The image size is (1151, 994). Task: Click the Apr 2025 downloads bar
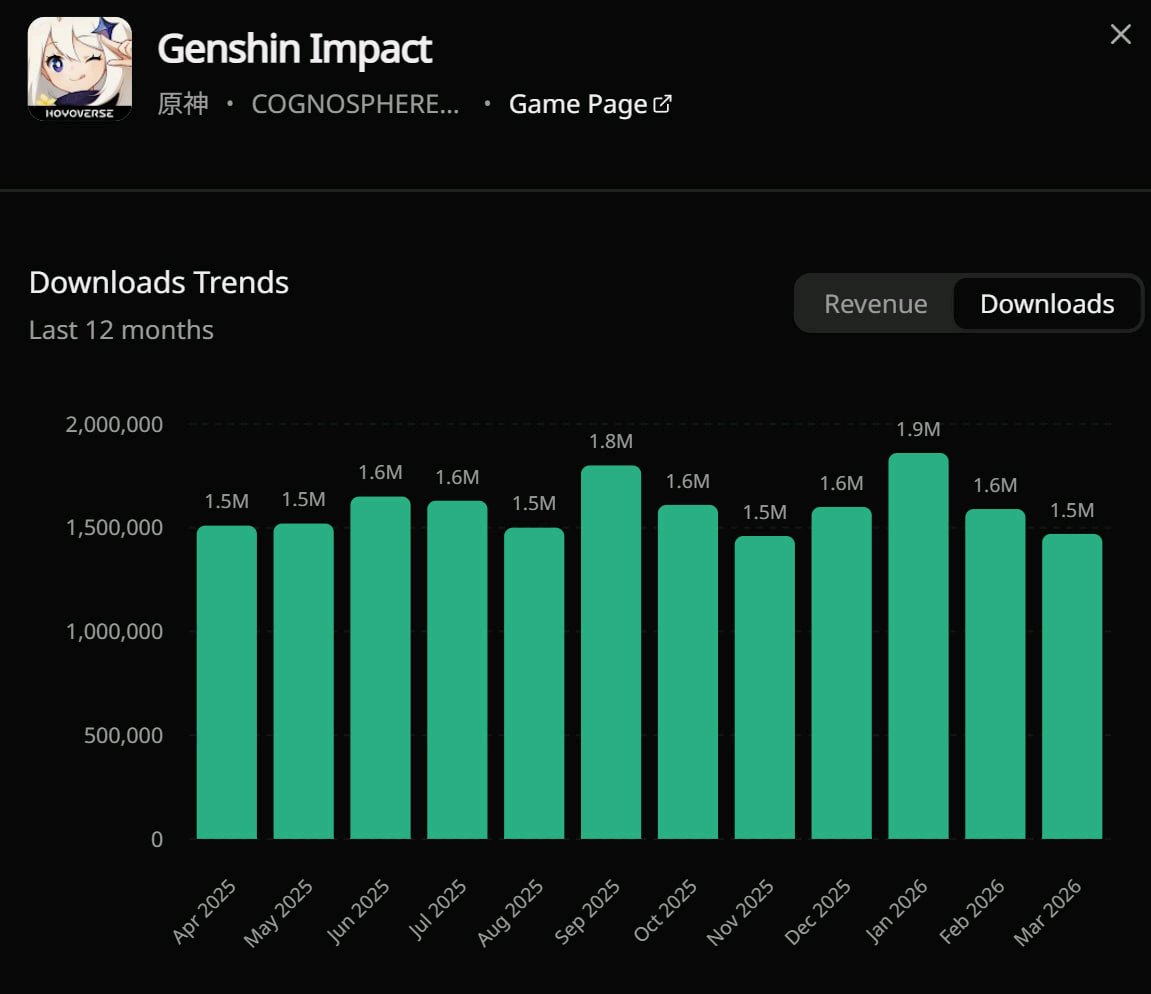tap(227, 682)
